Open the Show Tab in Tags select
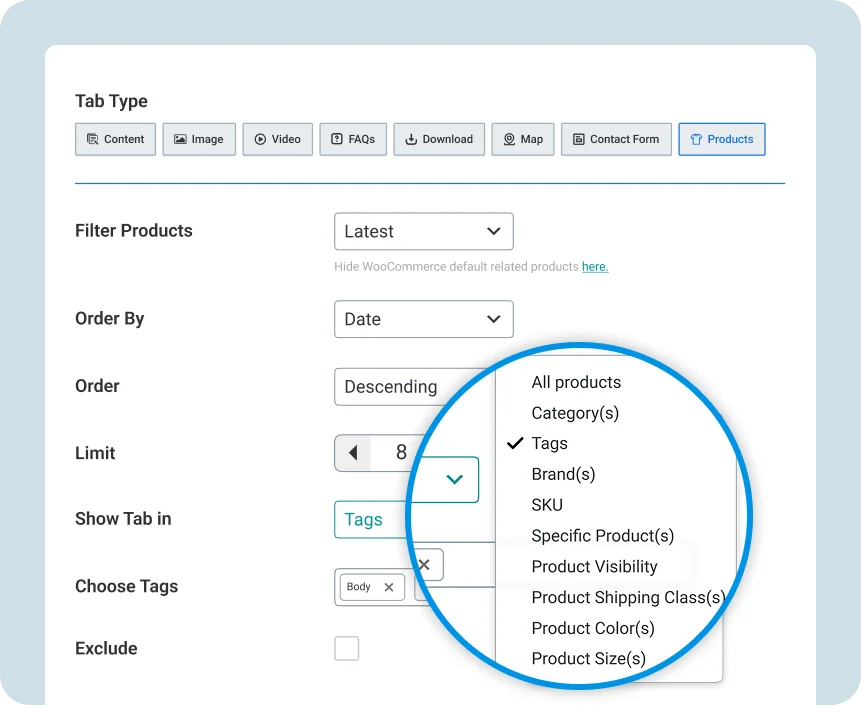The image size is (861, 708). click(x=370, y=519)
